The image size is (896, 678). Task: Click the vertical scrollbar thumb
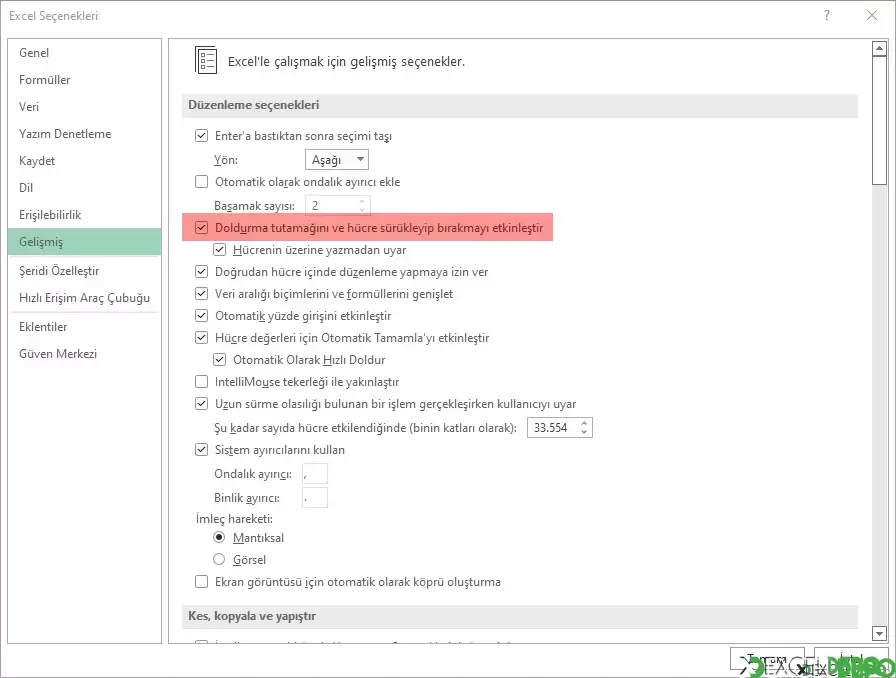[x=879, y=121]
